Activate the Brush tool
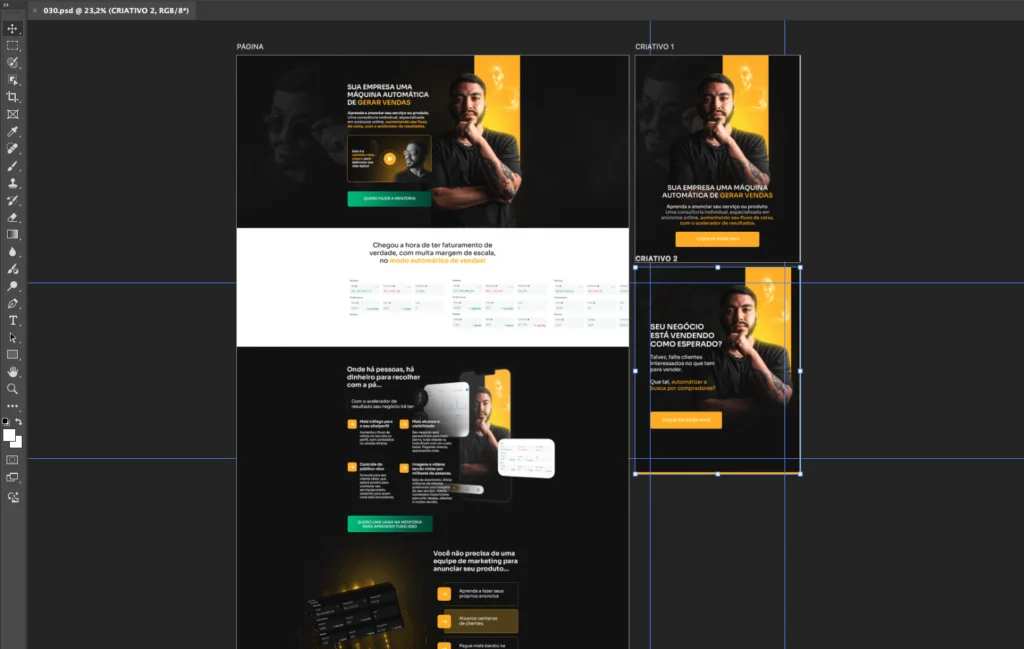1024x649 pixels. (13, 166)
